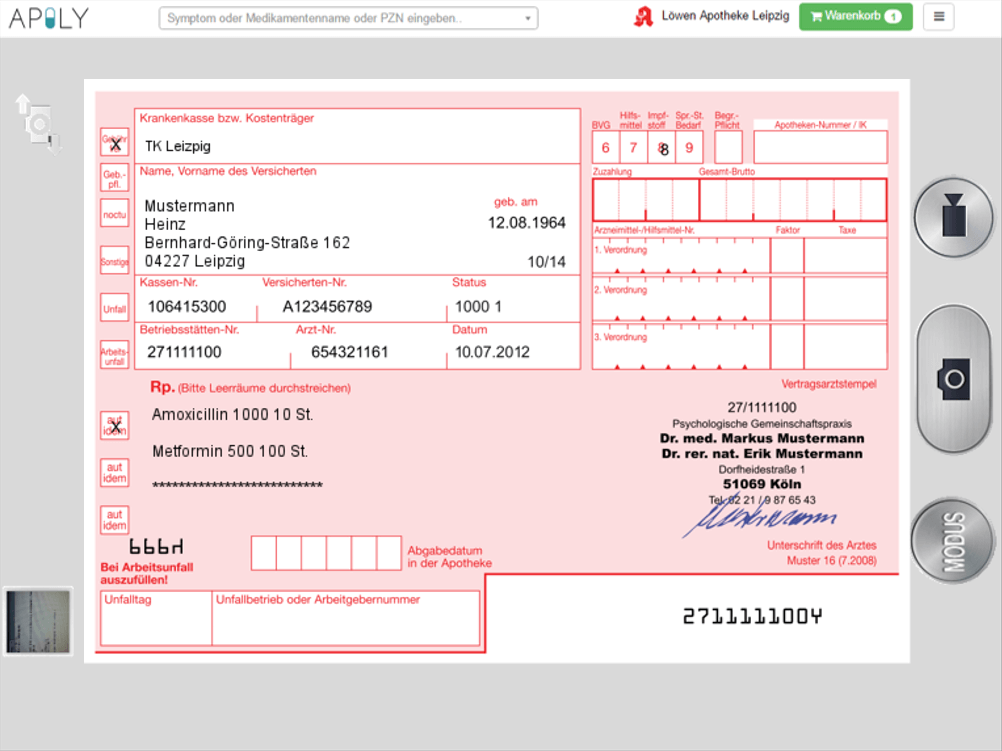Screen dimensions: 1002x751
Task: Click the text 'Metformin 500 100 St.'
Action: click(230, 451)
